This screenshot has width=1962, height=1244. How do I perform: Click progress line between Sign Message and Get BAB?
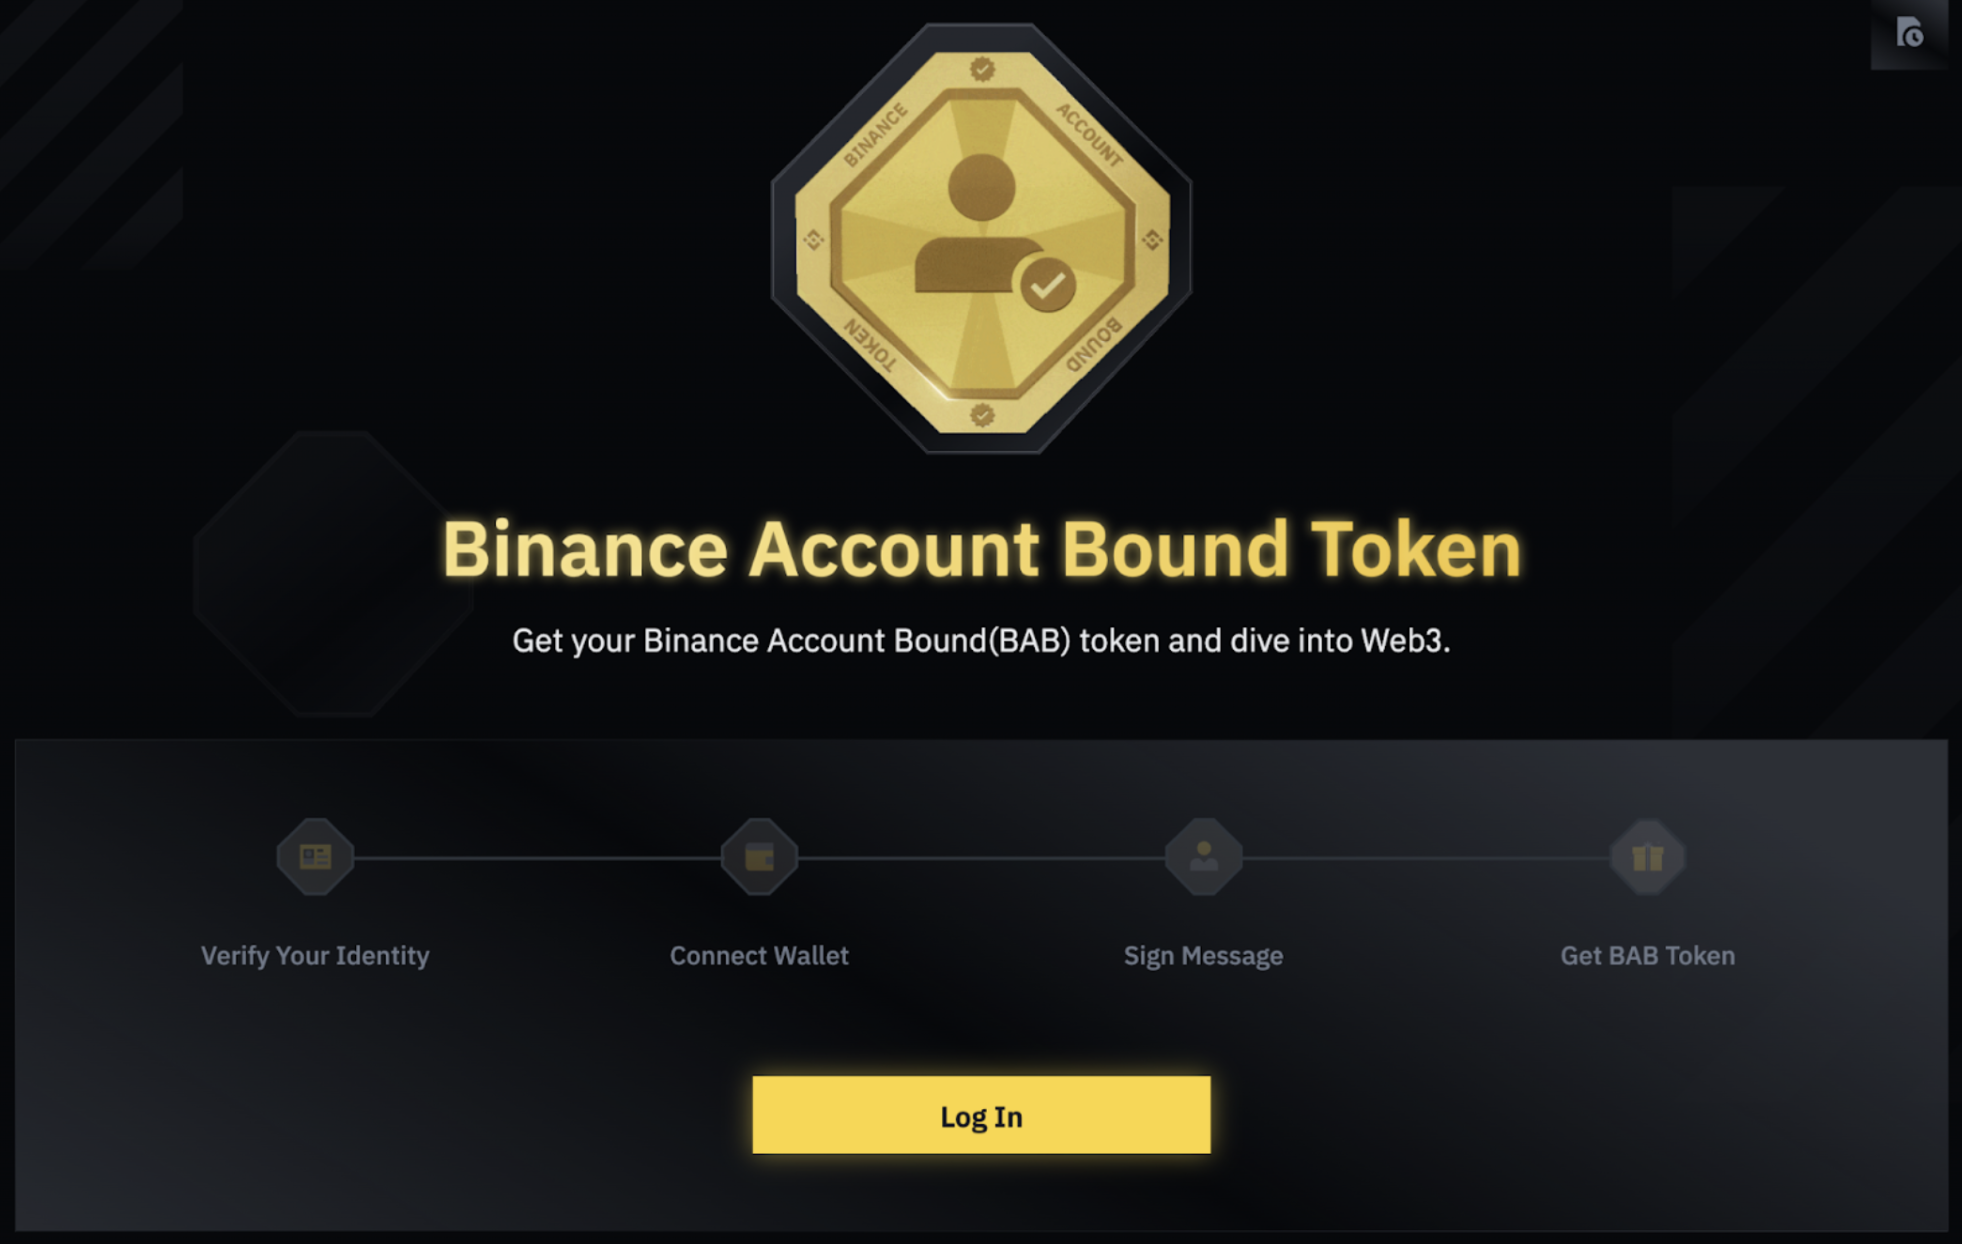click(x=1426, y=857)
